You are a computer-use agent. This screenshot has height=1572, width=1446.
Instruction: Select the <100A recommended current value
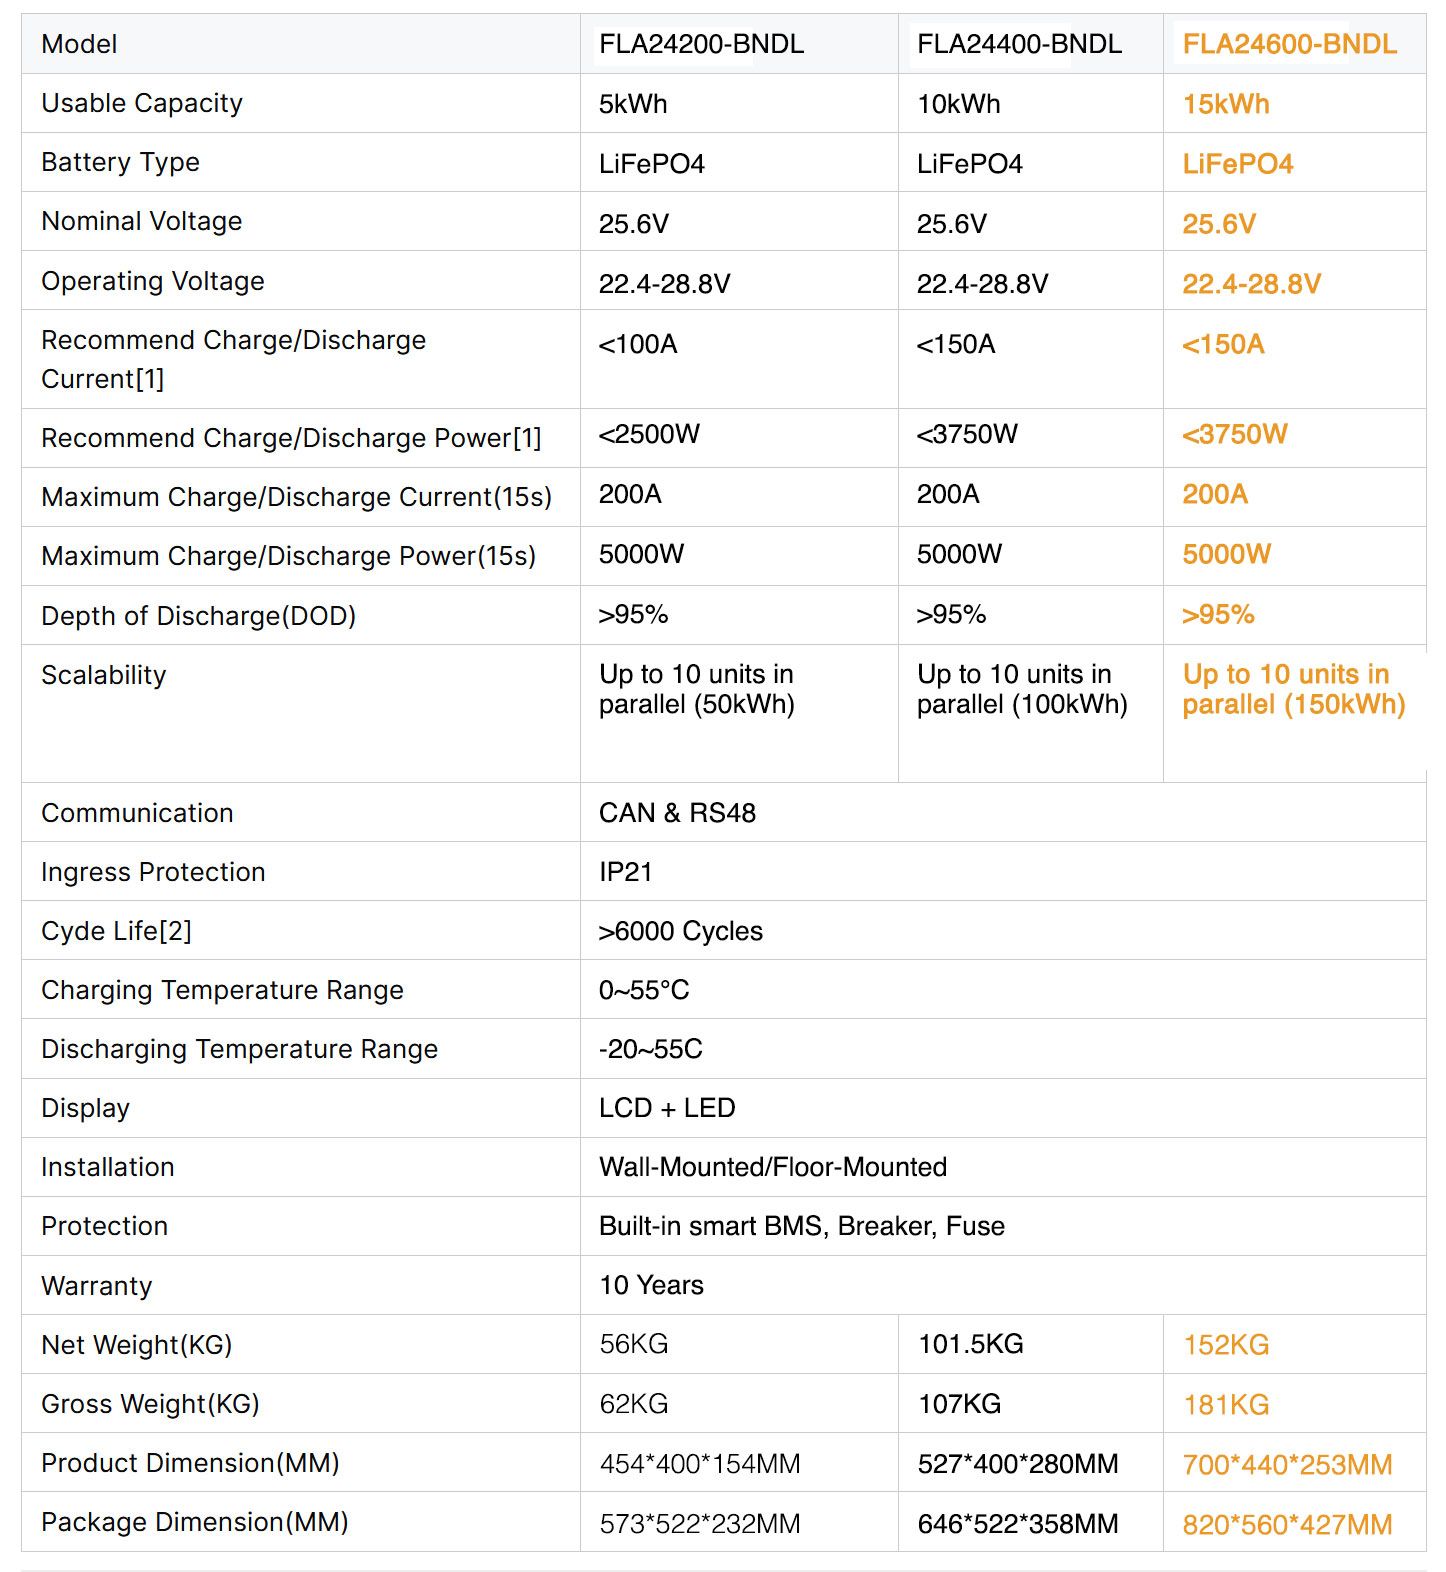[638, 344]
